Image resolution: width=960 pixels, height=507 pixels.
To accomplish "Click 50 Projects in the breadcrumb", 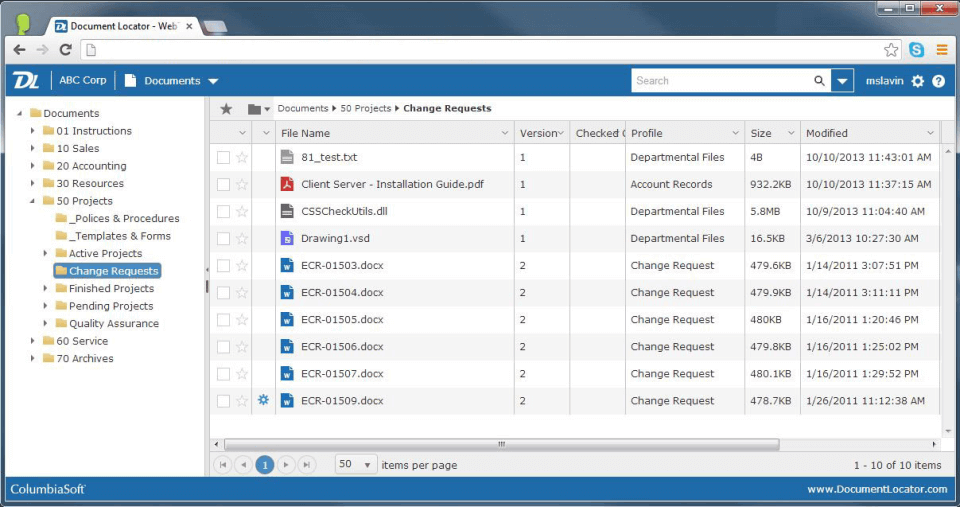I will (366, 108).
